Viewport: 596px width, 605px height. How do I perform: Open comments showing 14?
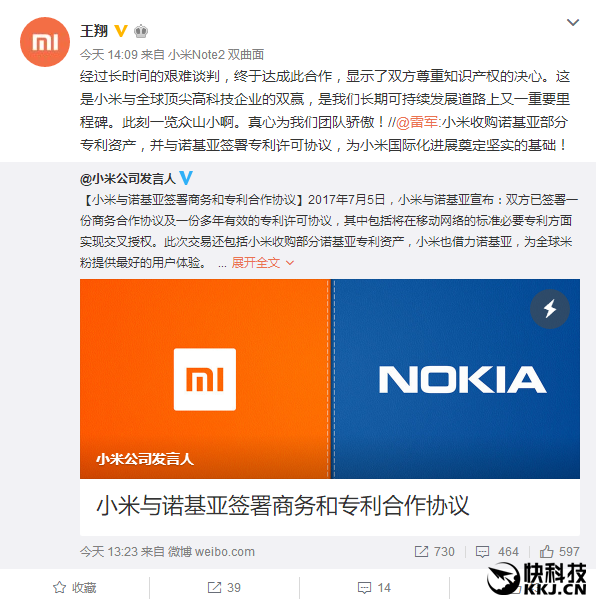pyautogui.click(x=374, y=588)
